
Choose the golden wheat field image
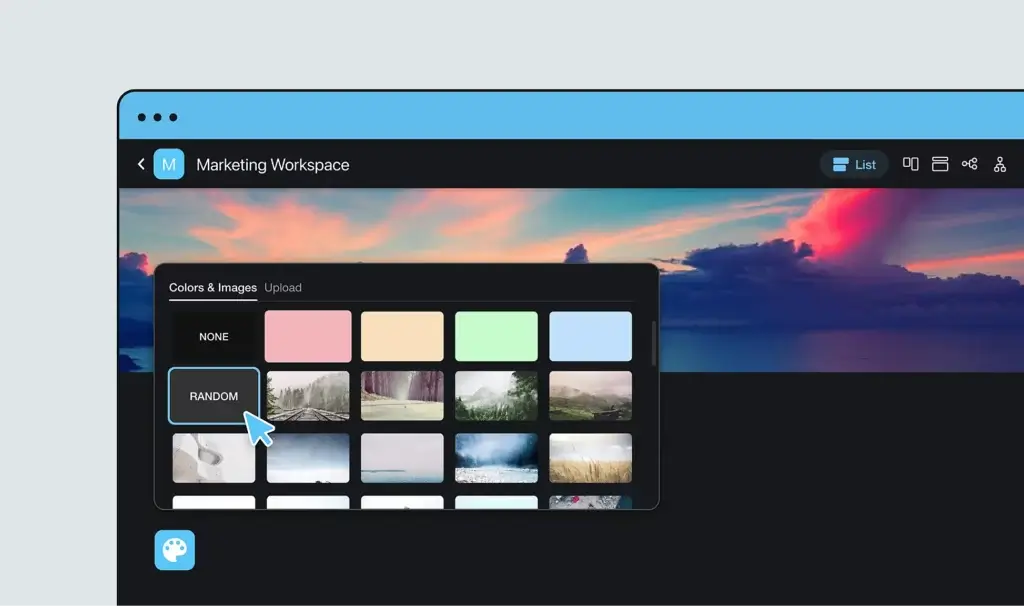(590, 458)
